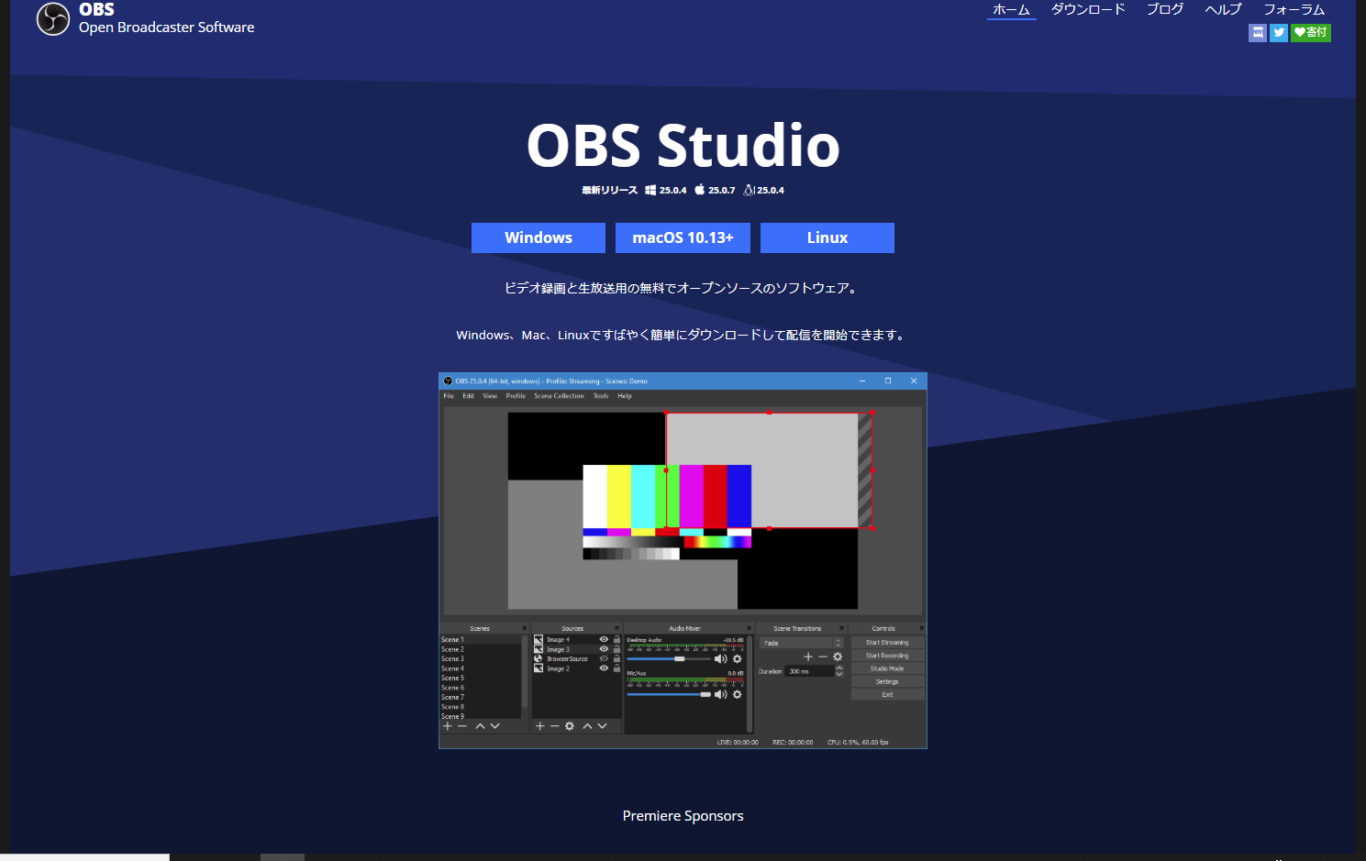Show the BrowserSource source visibility
This screenshot has height=861, width=1366.
603,659
